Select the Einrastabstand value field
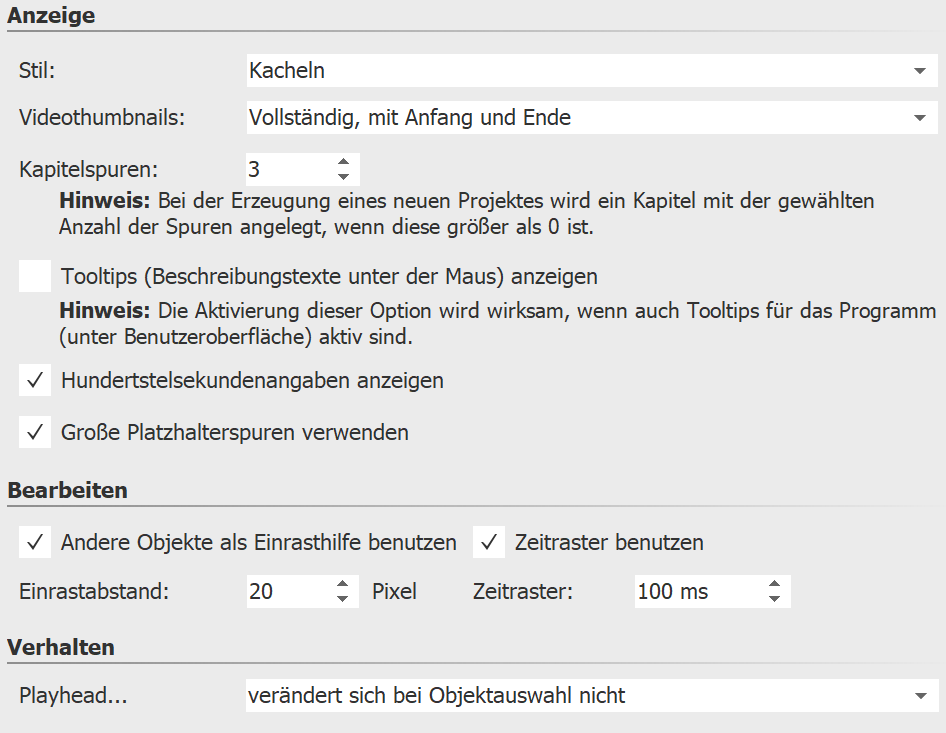 (x=285, y=591)
